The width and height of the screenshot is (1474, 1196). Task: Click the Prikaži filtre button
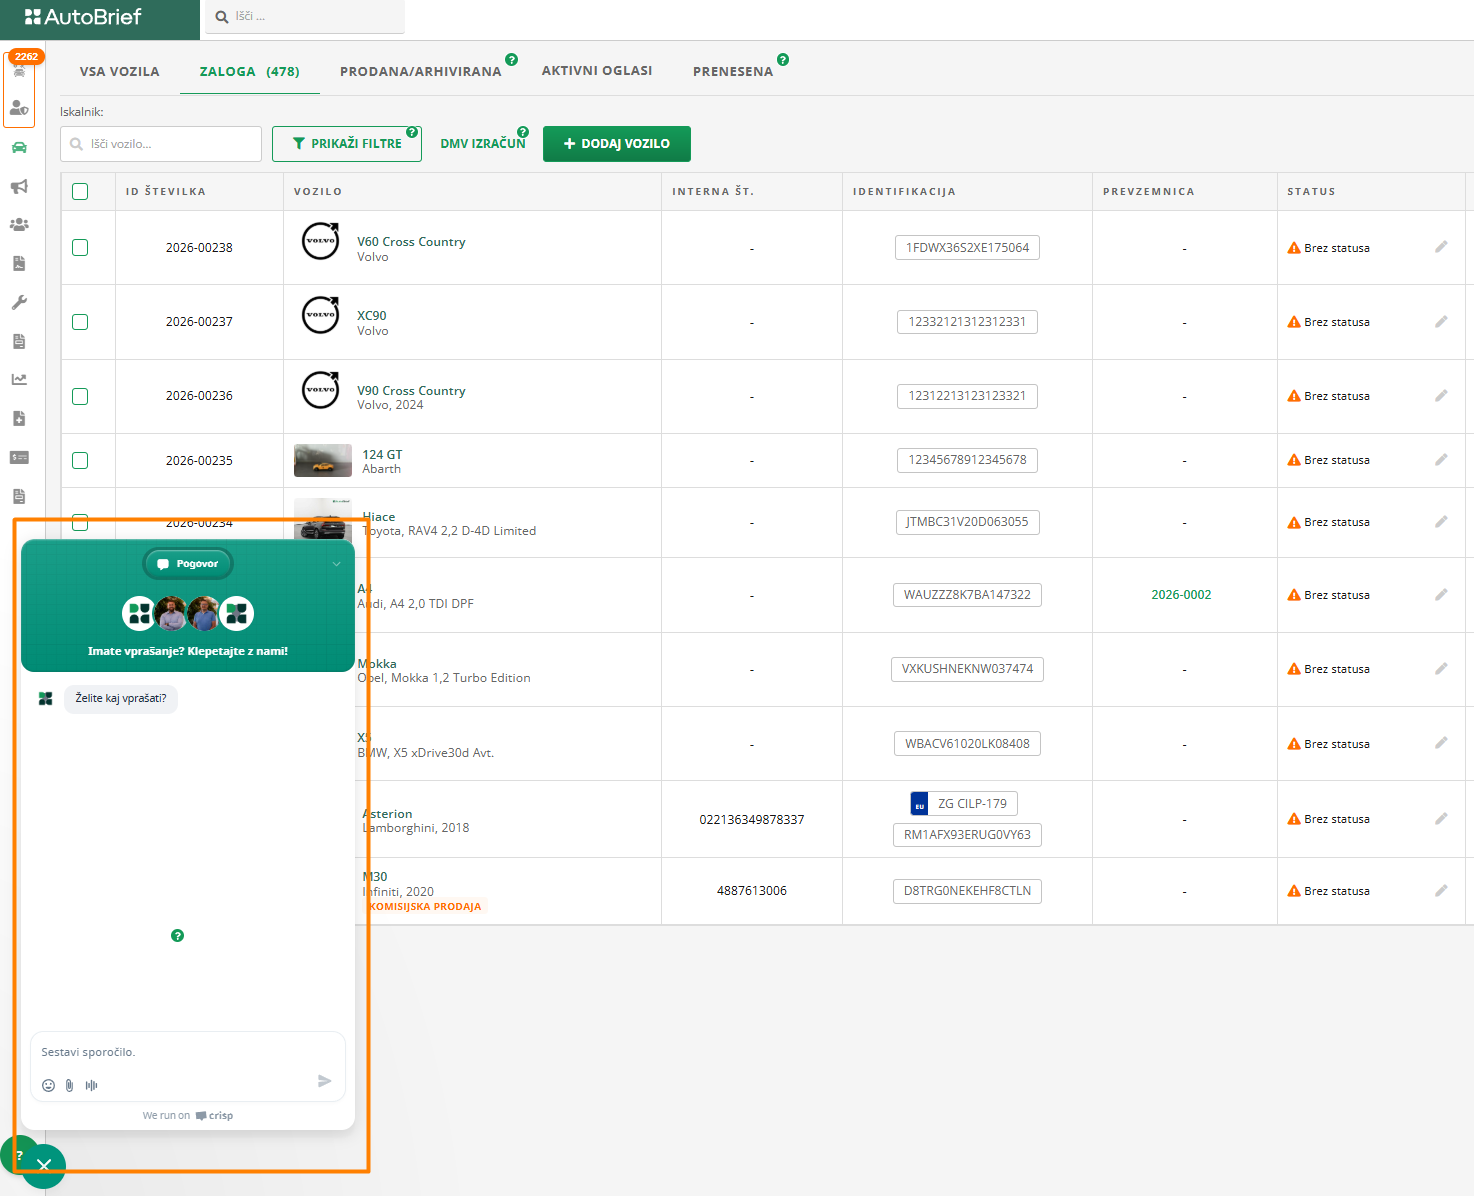click(x=347, y=144)
